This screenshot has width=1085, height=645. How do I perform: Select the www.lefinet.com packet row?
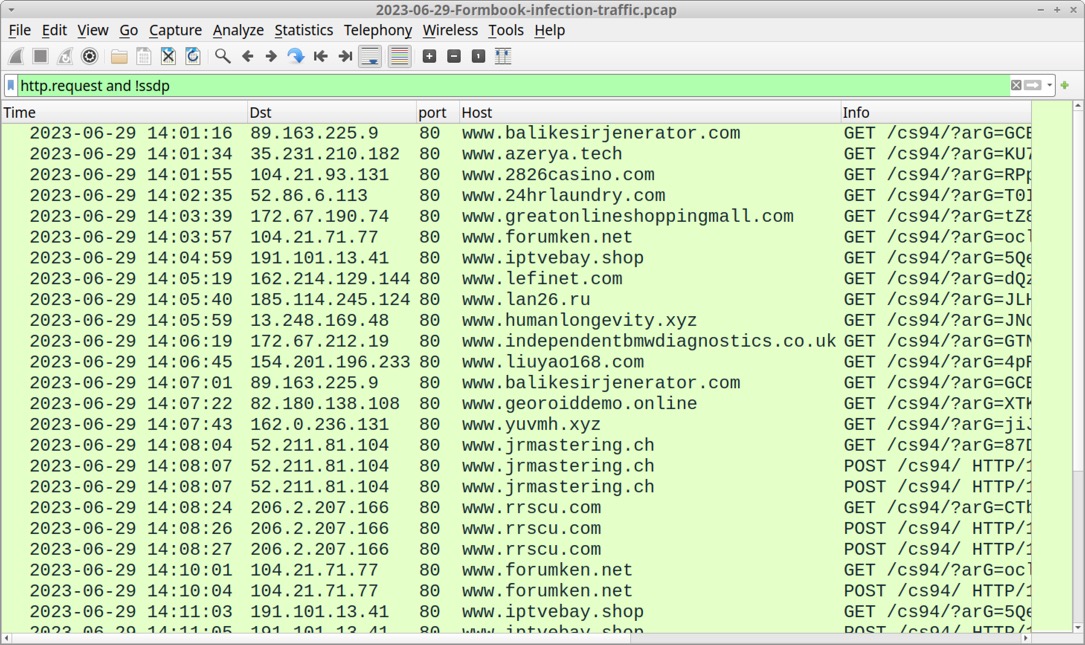click(x=516, y=278)
